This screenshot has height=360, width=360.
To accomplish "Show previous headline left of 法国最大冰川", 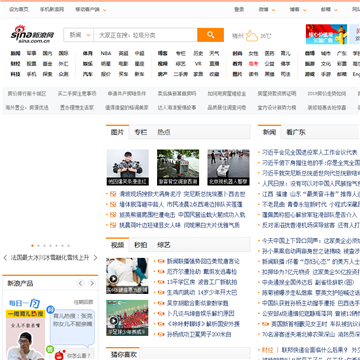I will coord(5,258).
